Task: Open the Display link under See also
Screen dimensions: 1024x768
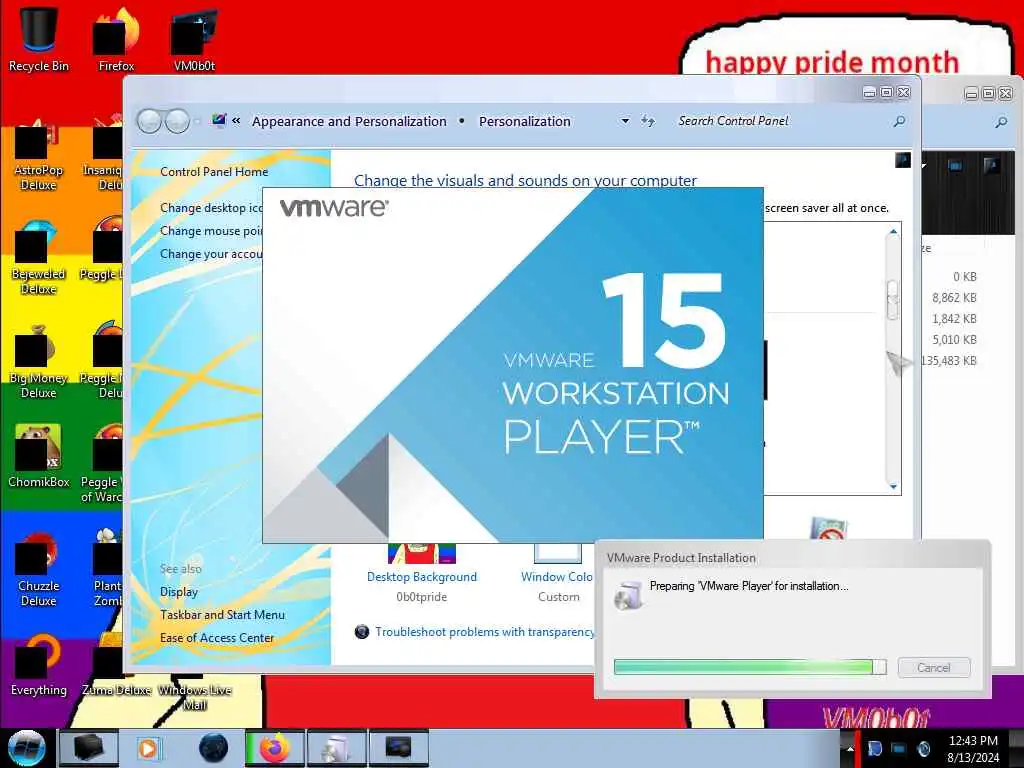Action: coord(179,592)
